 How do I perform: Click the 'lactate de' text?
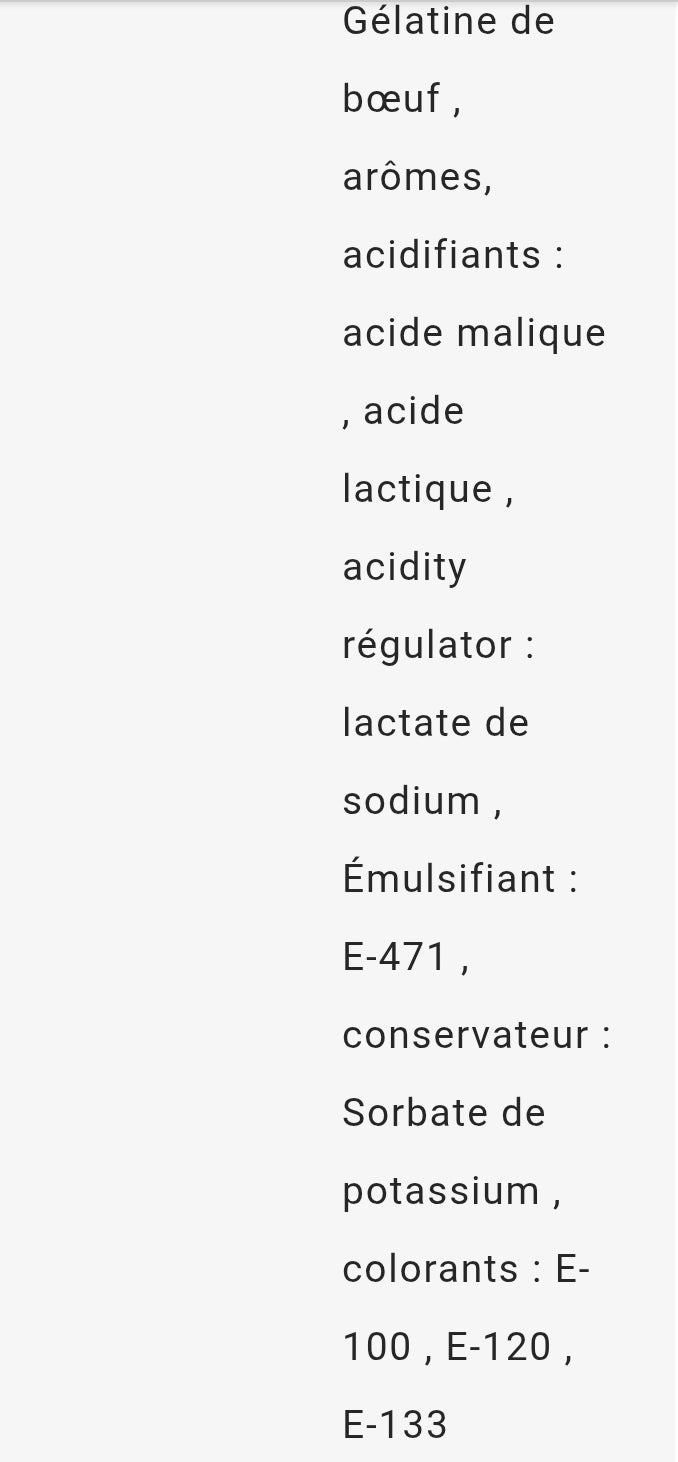point(435,723)
